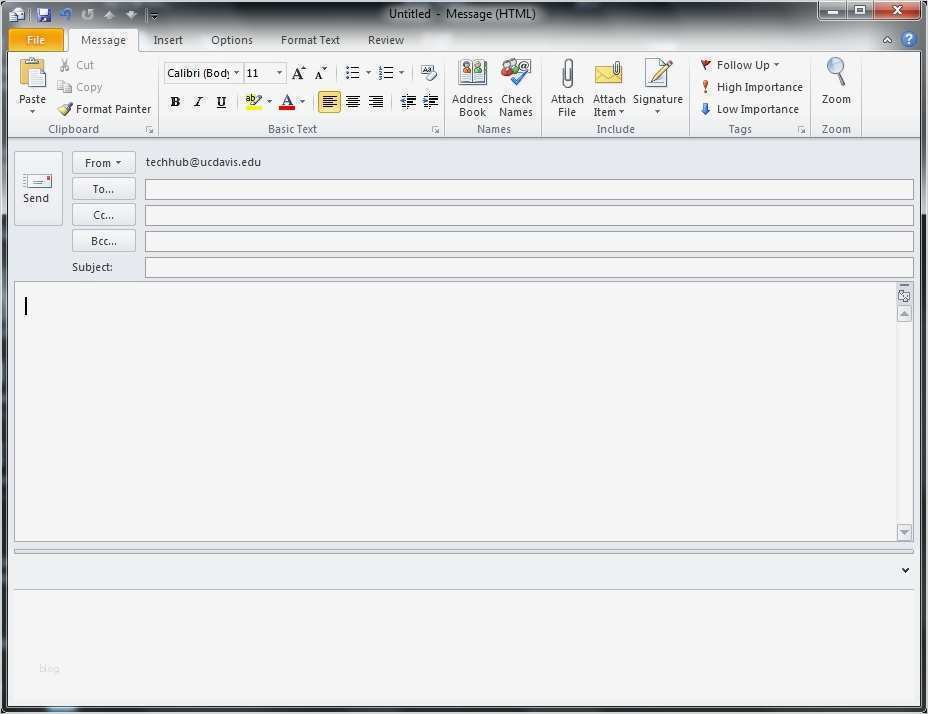This screenshot has width=928, height=714.
Task: Activate the Format Painter brush
Action: click(x=65, y=109)
